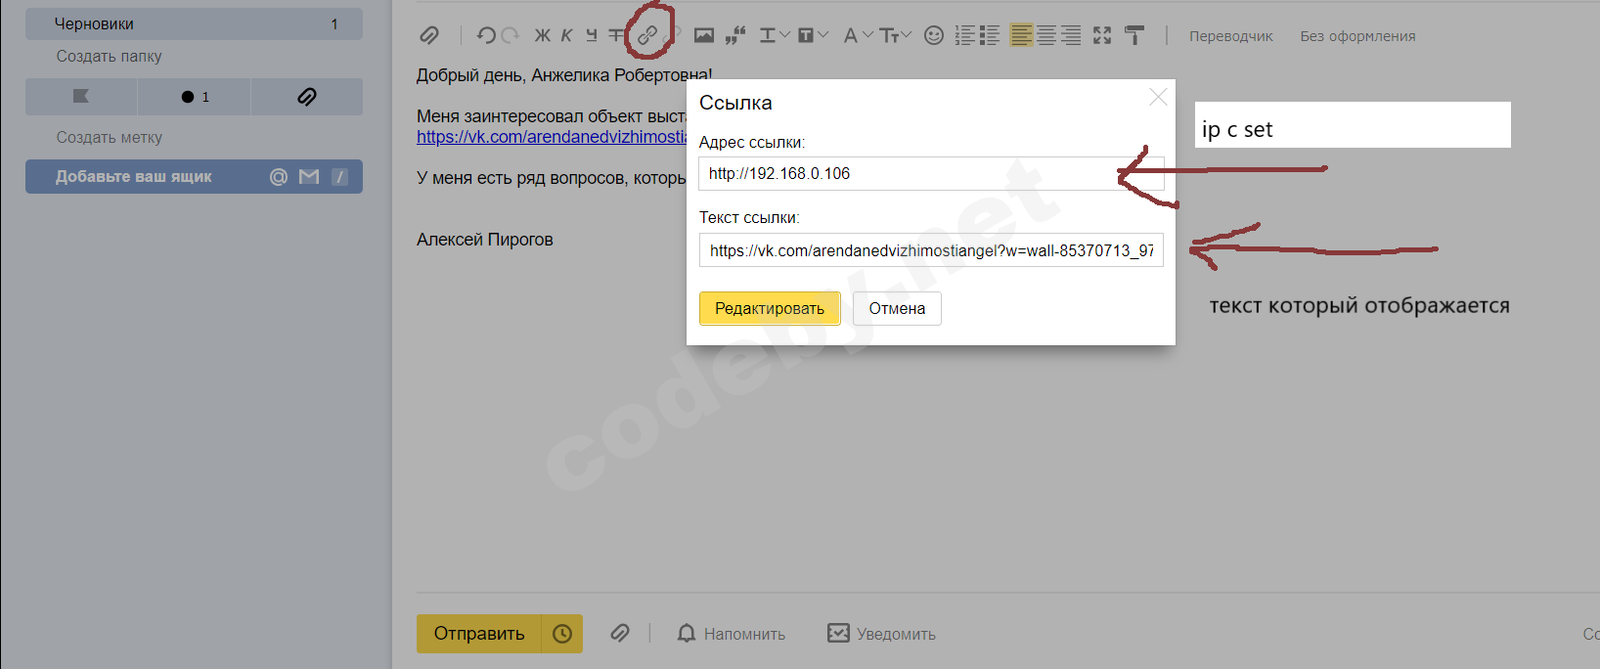Open the emoji smiley picker
The height and width of the screenshot is (669, 1600).
pos(933,36)
